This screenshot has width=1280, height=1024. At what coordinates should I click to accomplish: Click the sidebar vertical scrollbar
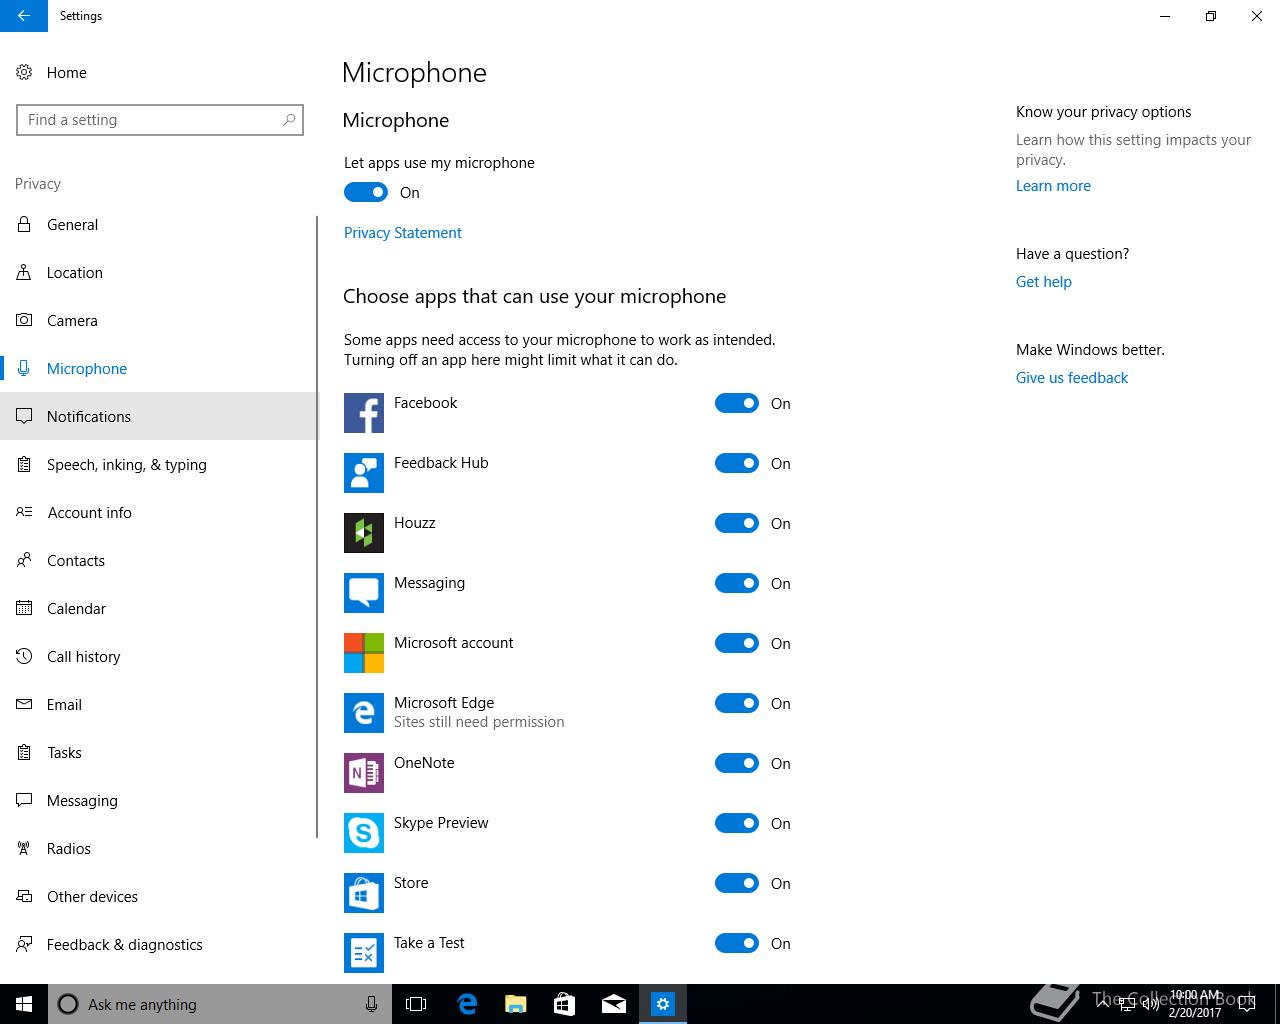317,527
